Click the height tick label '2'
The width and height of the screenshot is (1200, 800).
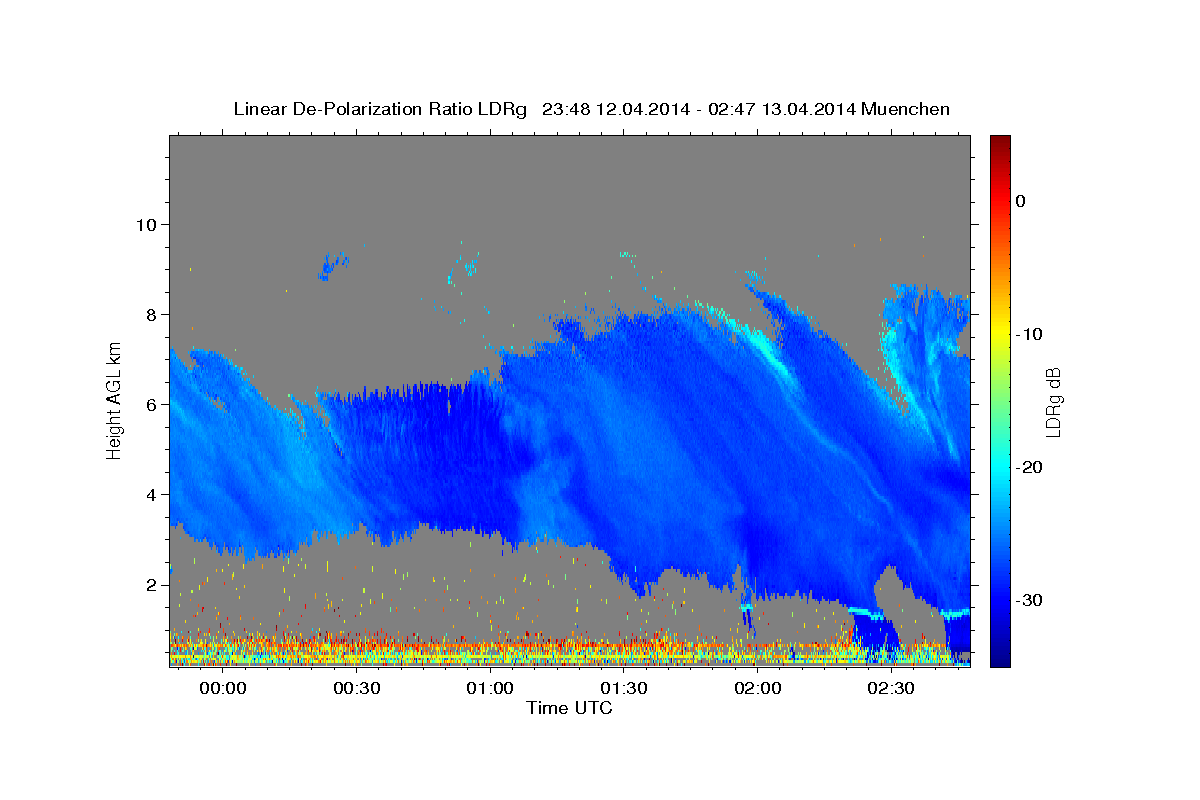click(150, 585)
